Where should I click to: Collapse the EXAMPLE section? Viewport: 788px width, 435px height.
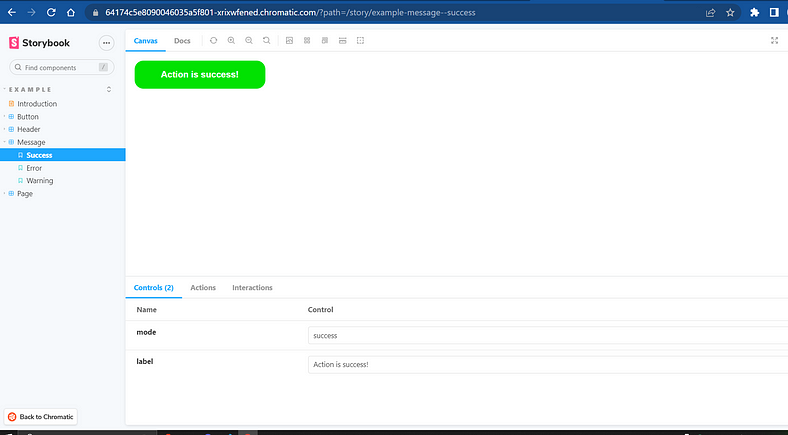pyautogui.click(x=28, y=89)
